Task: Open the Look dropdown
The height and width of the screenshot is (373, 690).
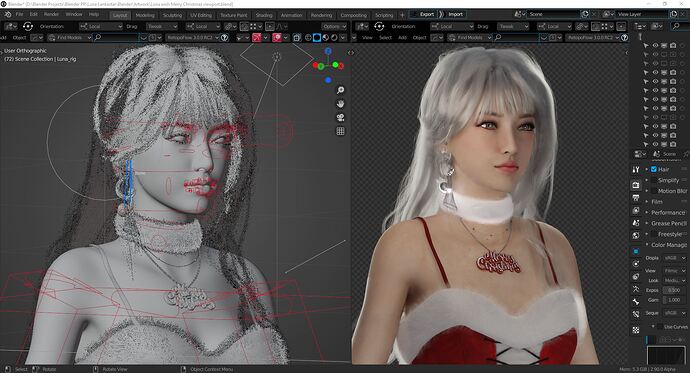Action: [675, 281]
